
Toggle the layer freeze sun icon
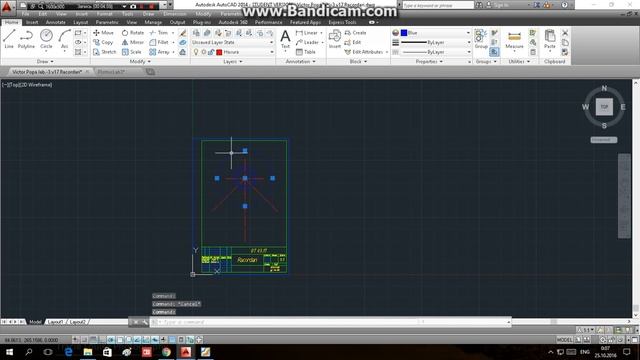pos(204,52)
